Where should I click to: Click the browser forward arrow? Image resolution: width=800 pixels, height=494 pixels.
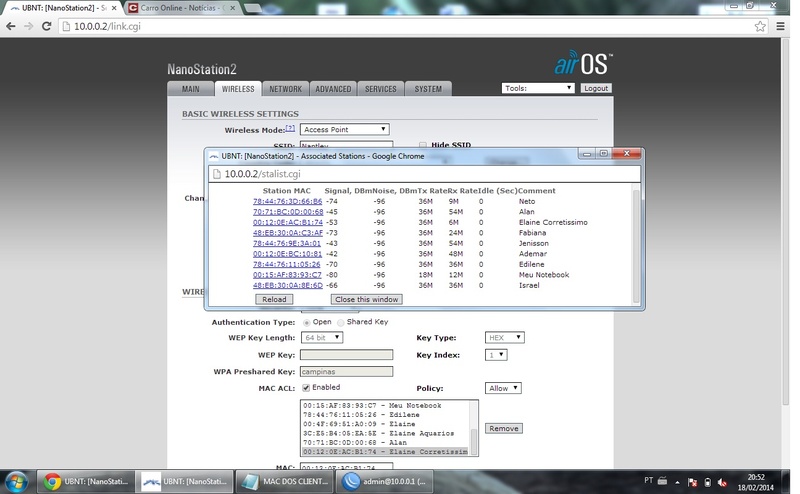tap(29, 27)
